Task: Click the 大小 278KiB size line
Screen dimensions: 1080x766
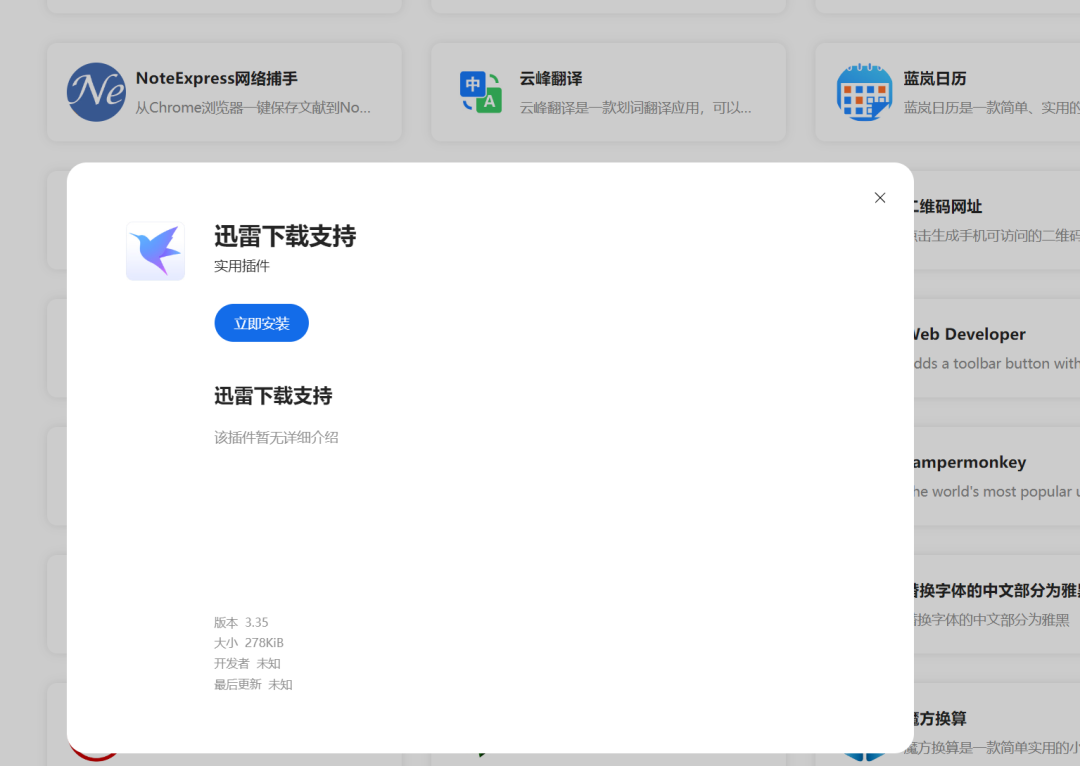Action: click(249, 643)
